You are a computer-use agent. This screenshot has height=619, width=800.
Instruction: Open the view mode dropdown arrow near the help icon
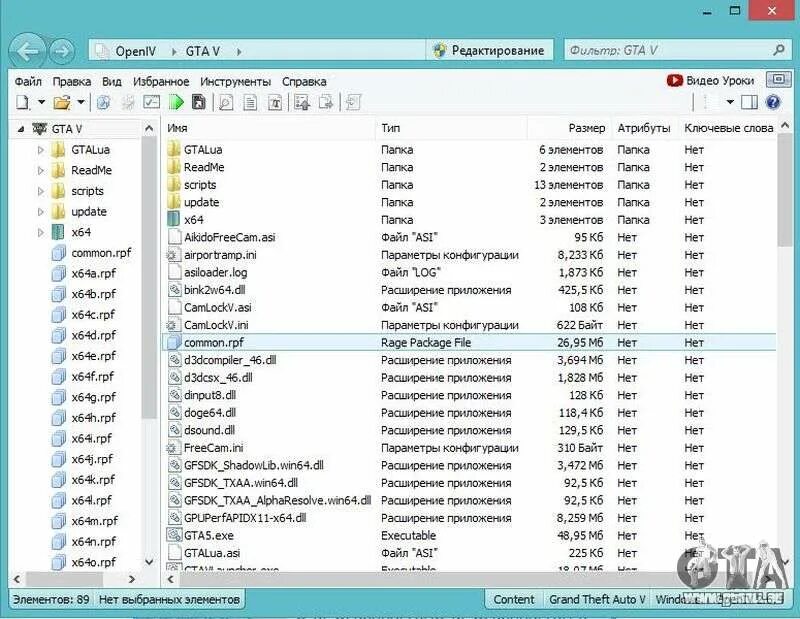730,102
